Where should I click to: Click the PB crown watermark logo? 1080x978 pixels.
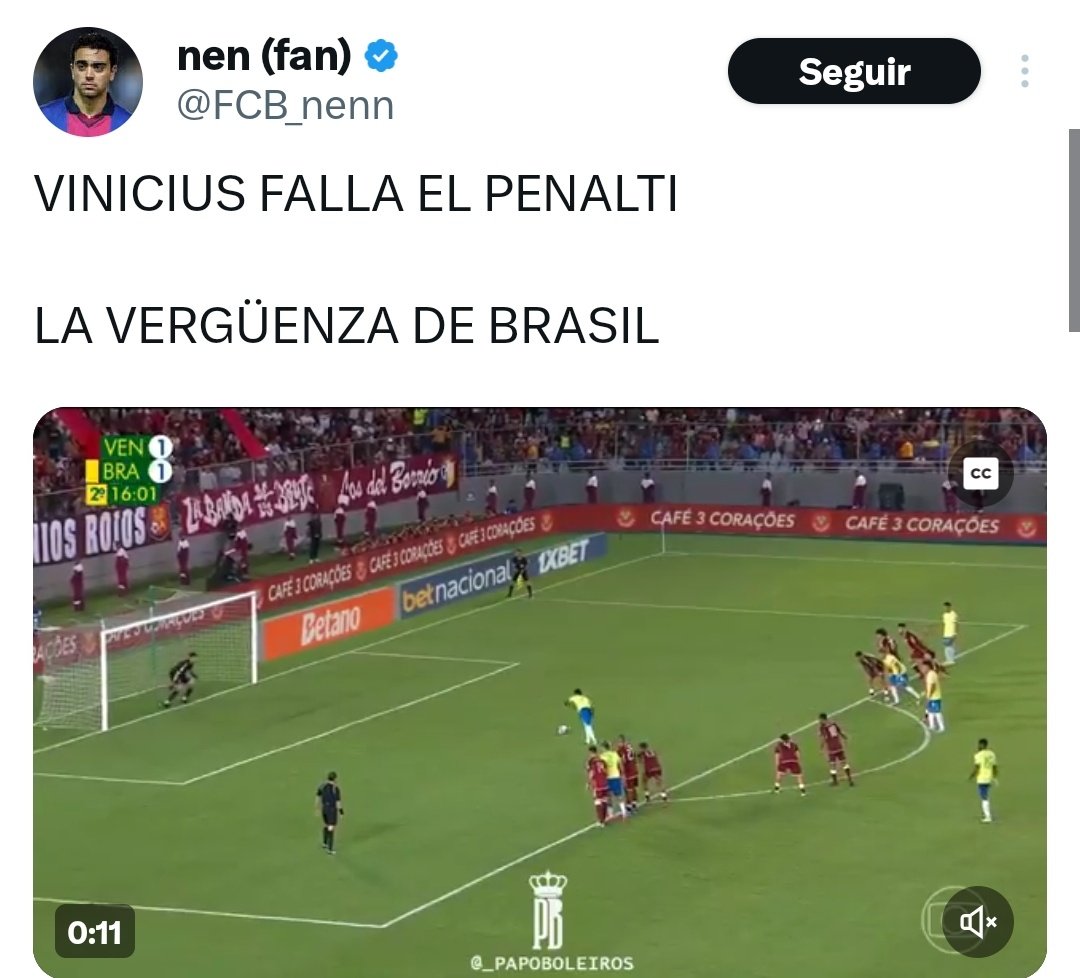point(548,910)
